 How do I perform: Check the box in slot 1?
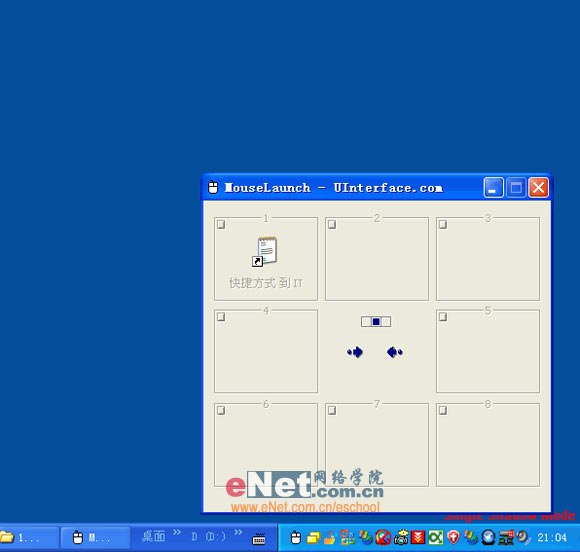click(221, 225)
